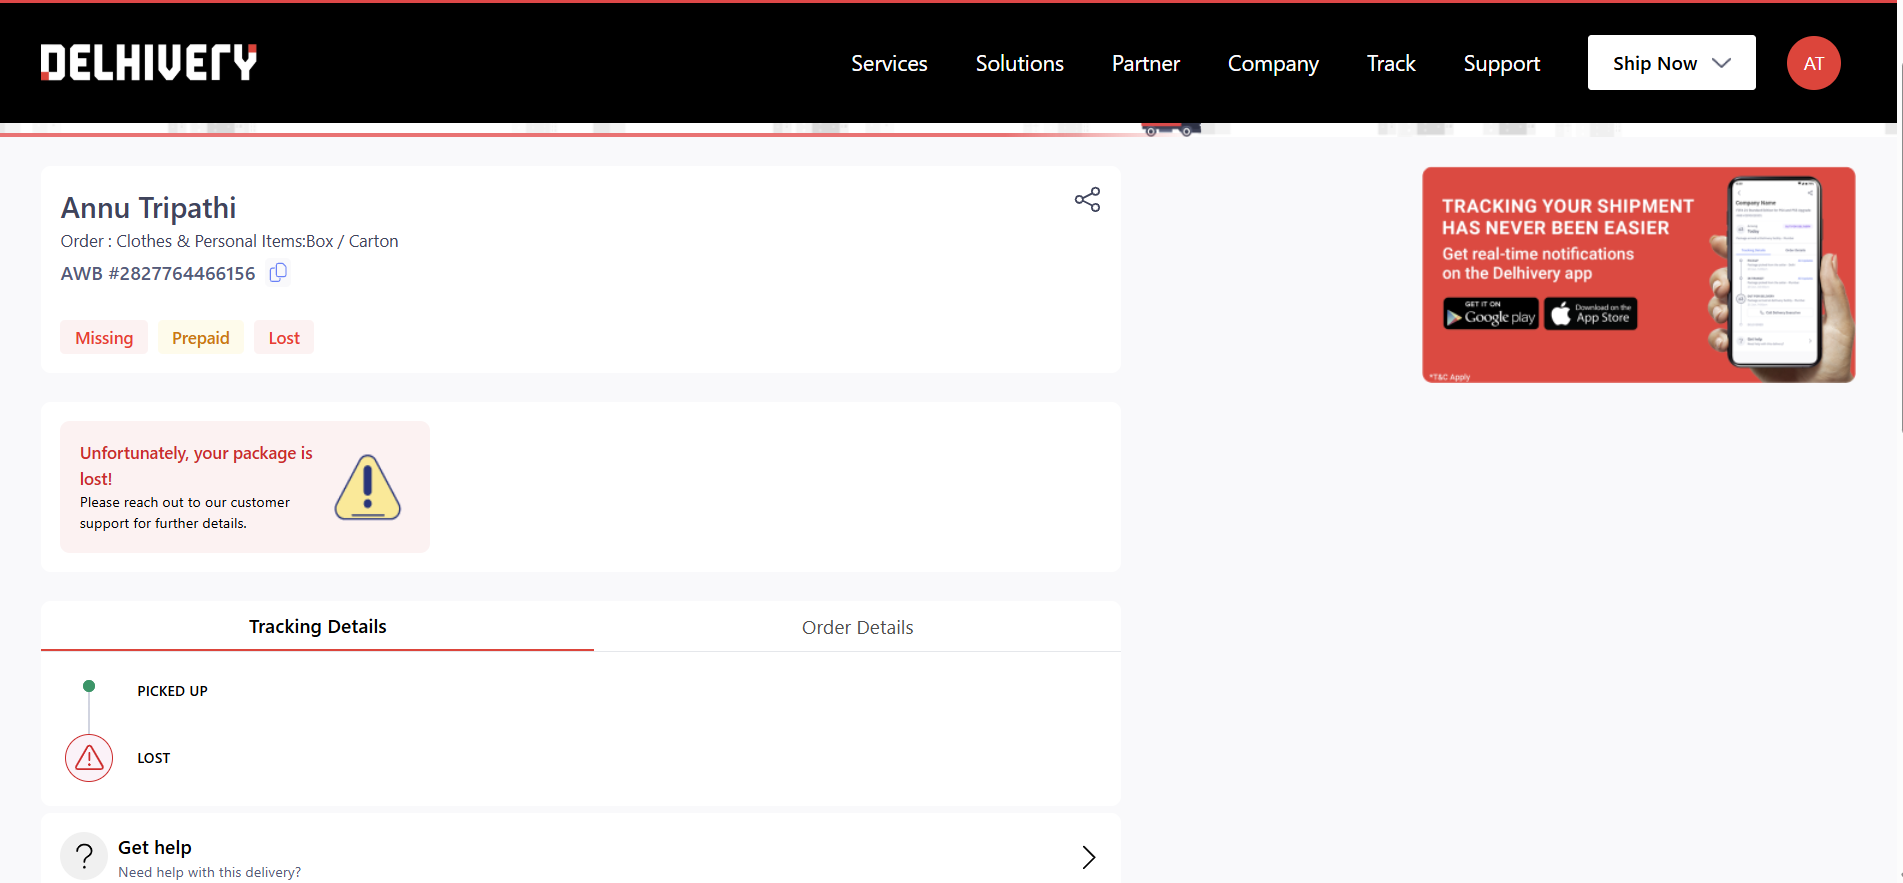Click the share icon on shipment card
The height and width of the screenshot is (883, 1903).
pos(1087,200)
